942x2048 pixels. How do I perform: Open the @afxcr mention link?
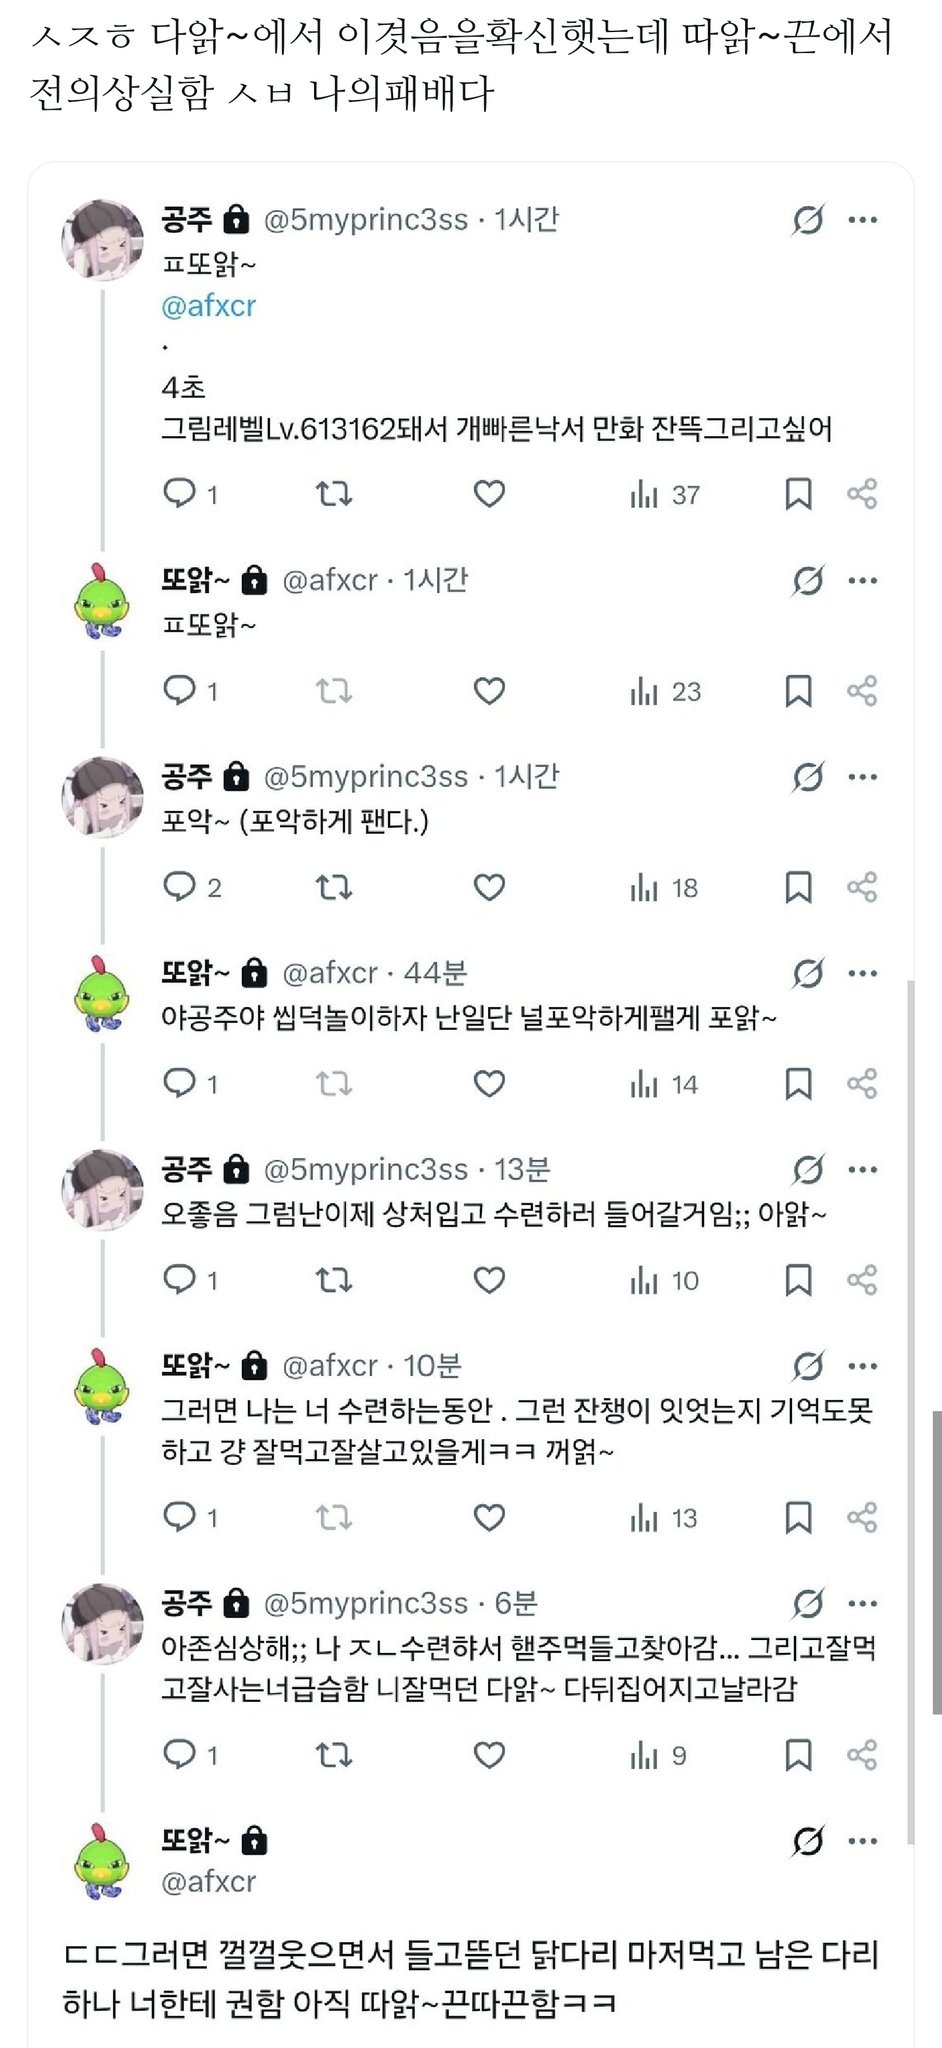tap(209, 306)
